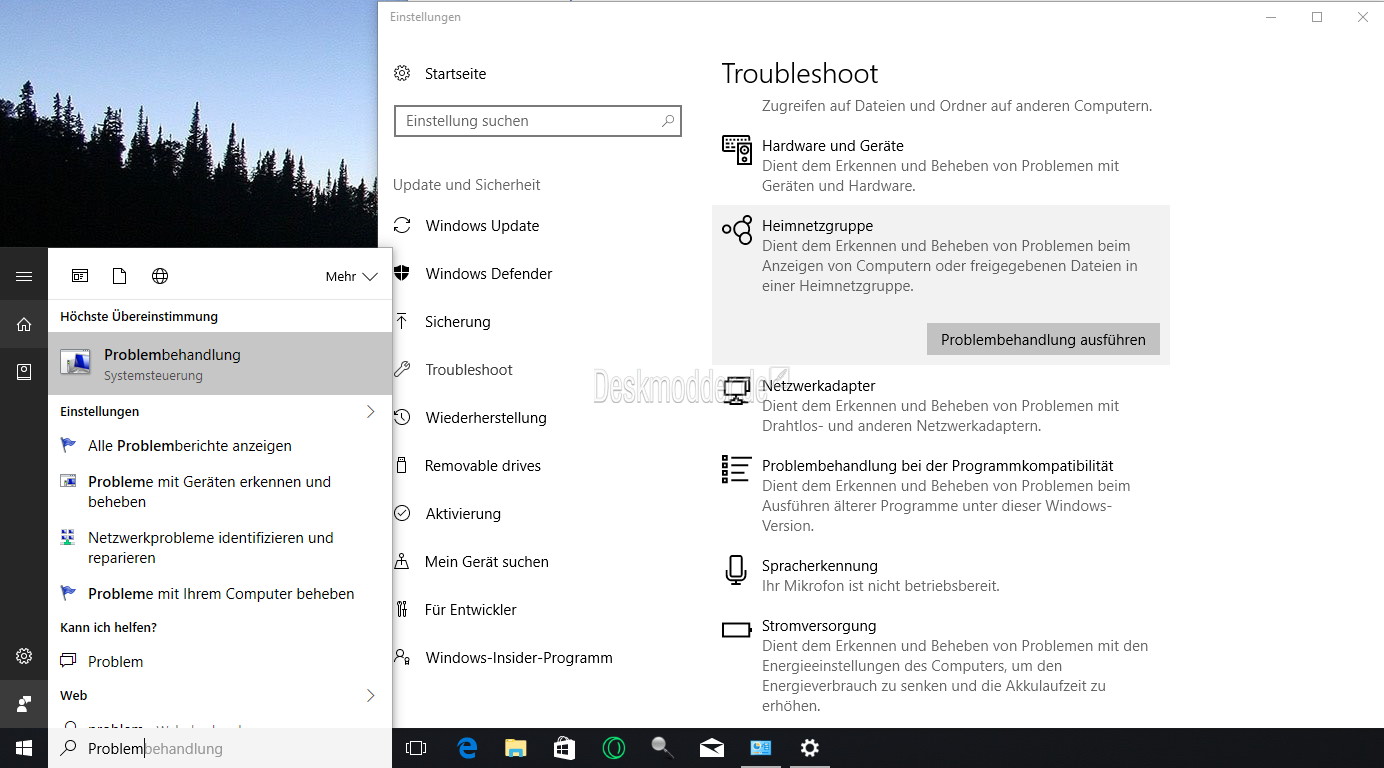Open File Explorer from the taskbar
Viewport: 1384px width, 768px height.
[515, 748]
